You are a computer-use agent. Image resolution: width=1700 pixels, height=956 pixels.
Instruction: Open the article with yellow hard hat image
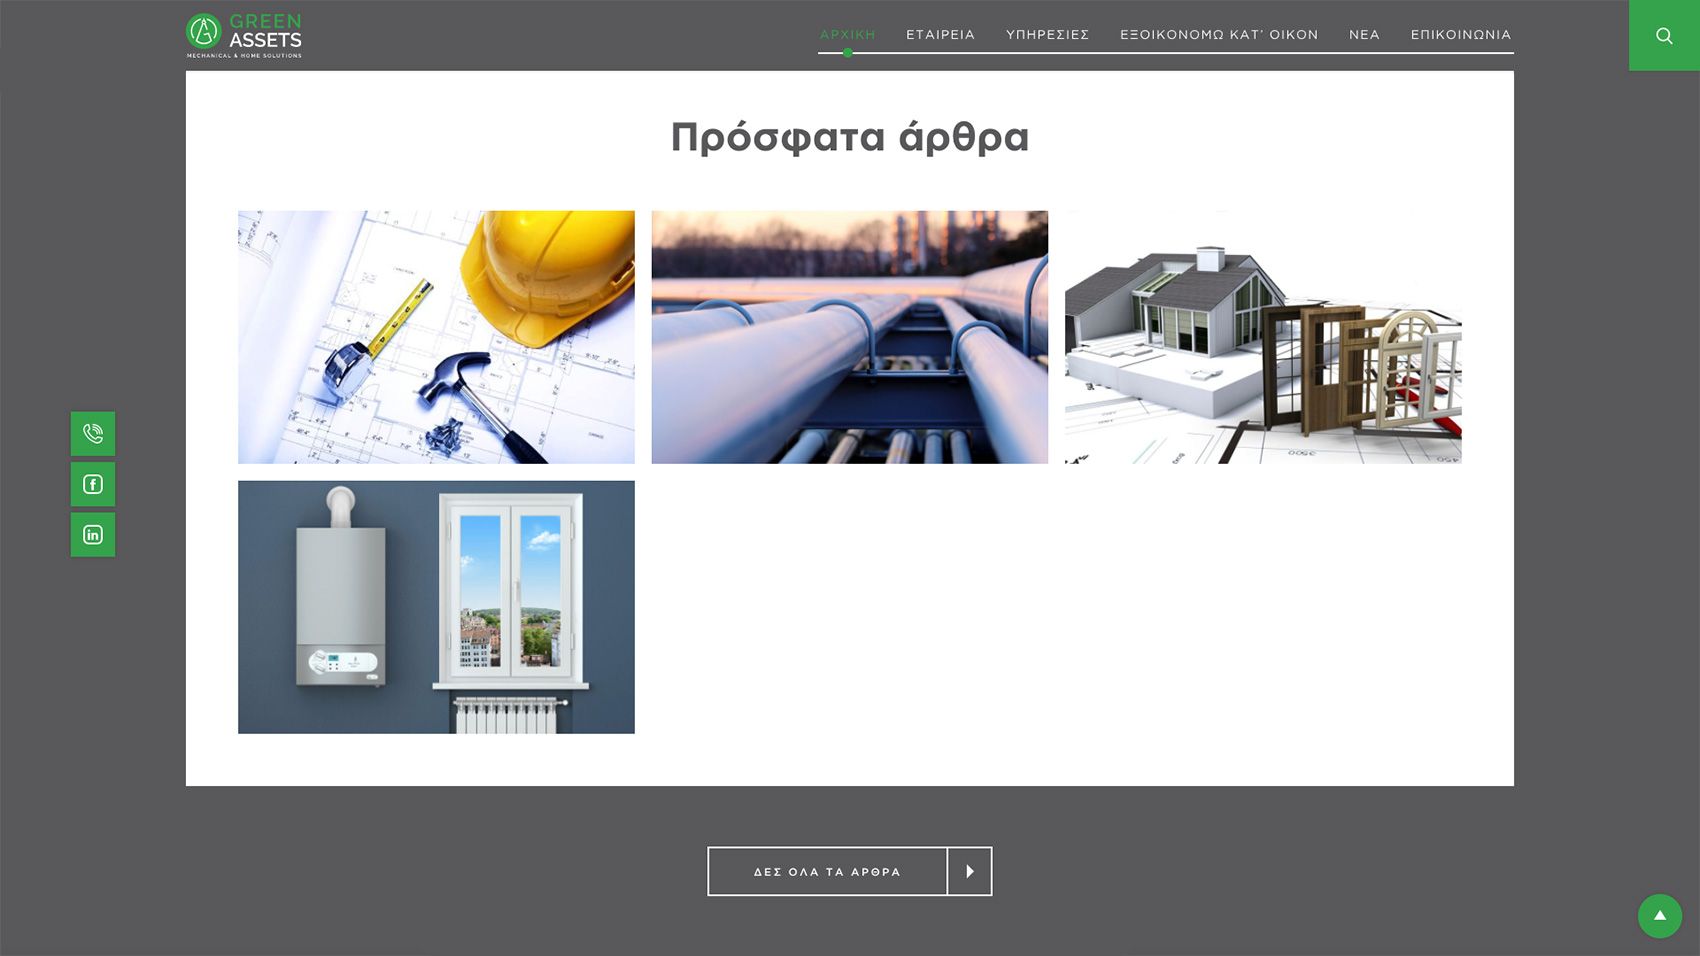[436, 337]
